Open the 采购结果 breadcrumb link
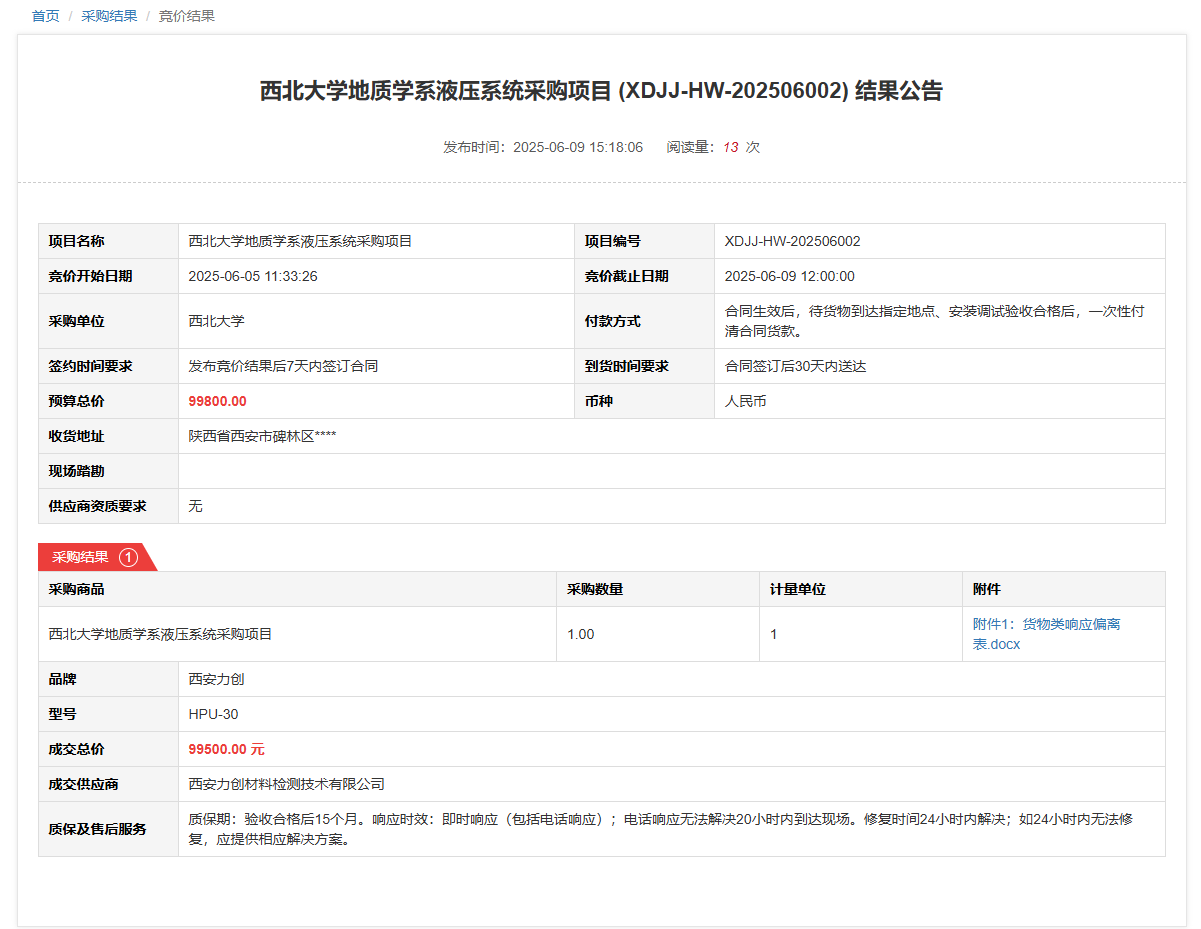Viewport: 1201px width, 929px height. coord(109,16)
